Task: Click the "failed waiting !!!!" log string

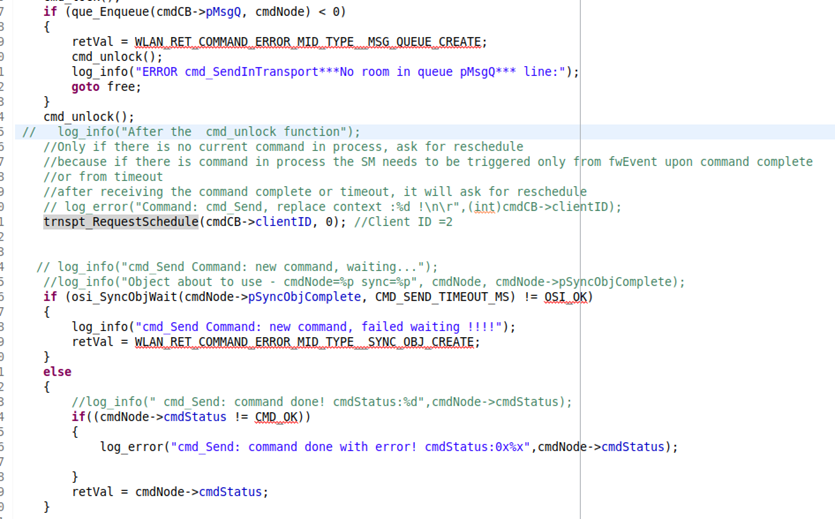Action: (x=322, y=327)
